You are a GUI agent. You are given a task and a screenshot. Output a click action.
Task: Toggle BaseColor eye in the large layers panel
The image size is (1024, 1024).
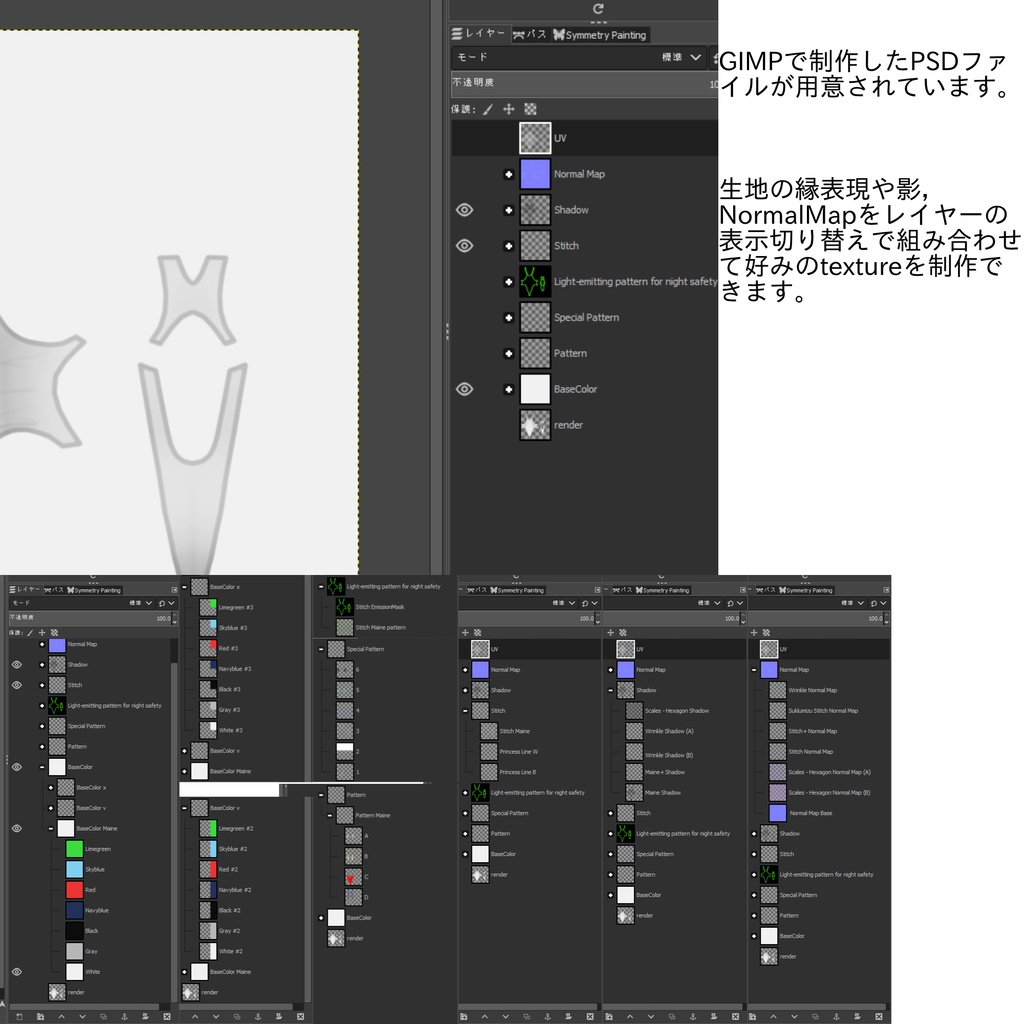464,389
